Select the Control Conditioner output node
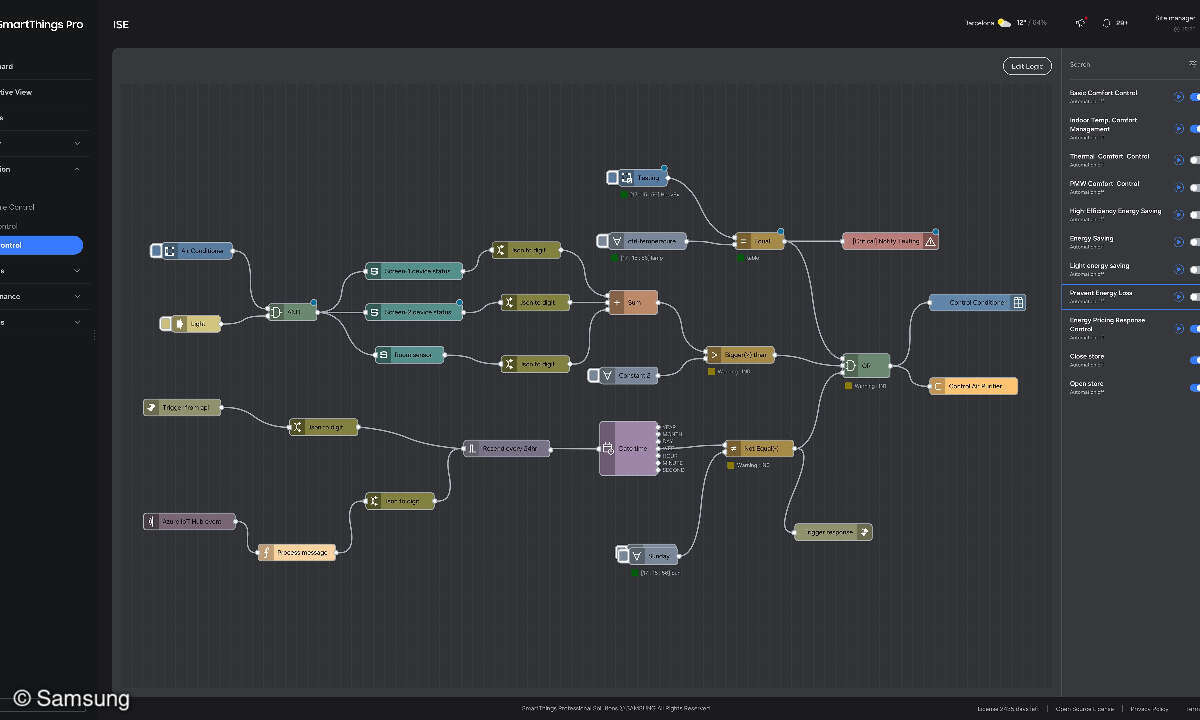This screenshot has width=1200, height=720. (x=977, y=302)
